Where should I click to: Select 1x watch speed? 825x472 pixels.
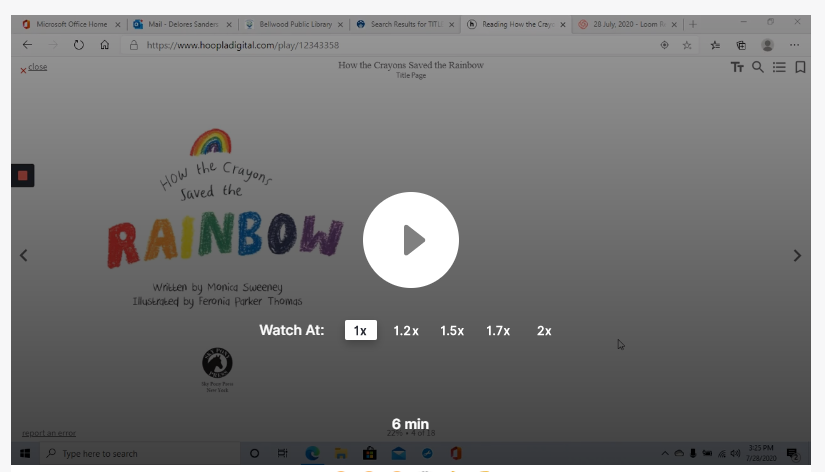[360, 330]
